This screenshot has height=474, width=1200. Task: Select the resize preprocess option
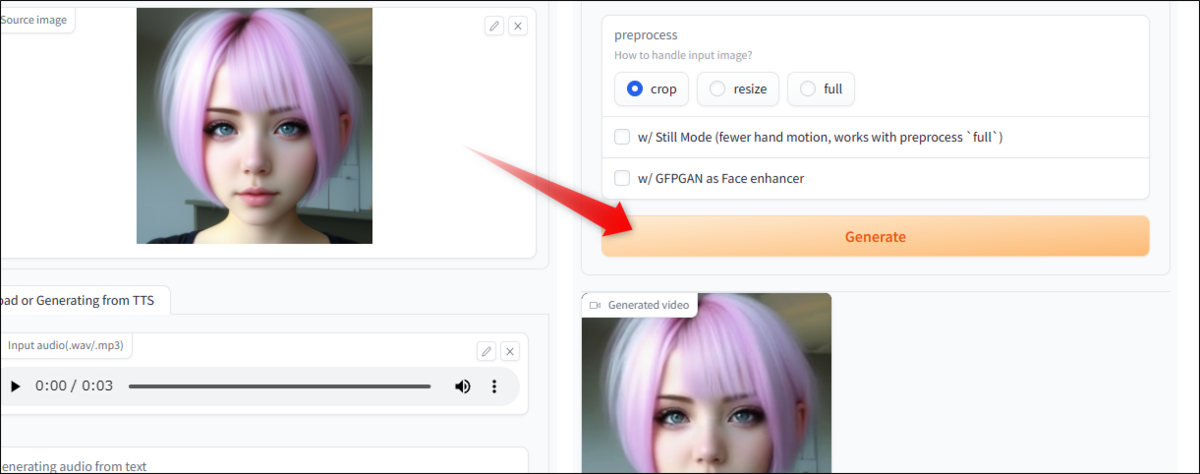(737, 89)
